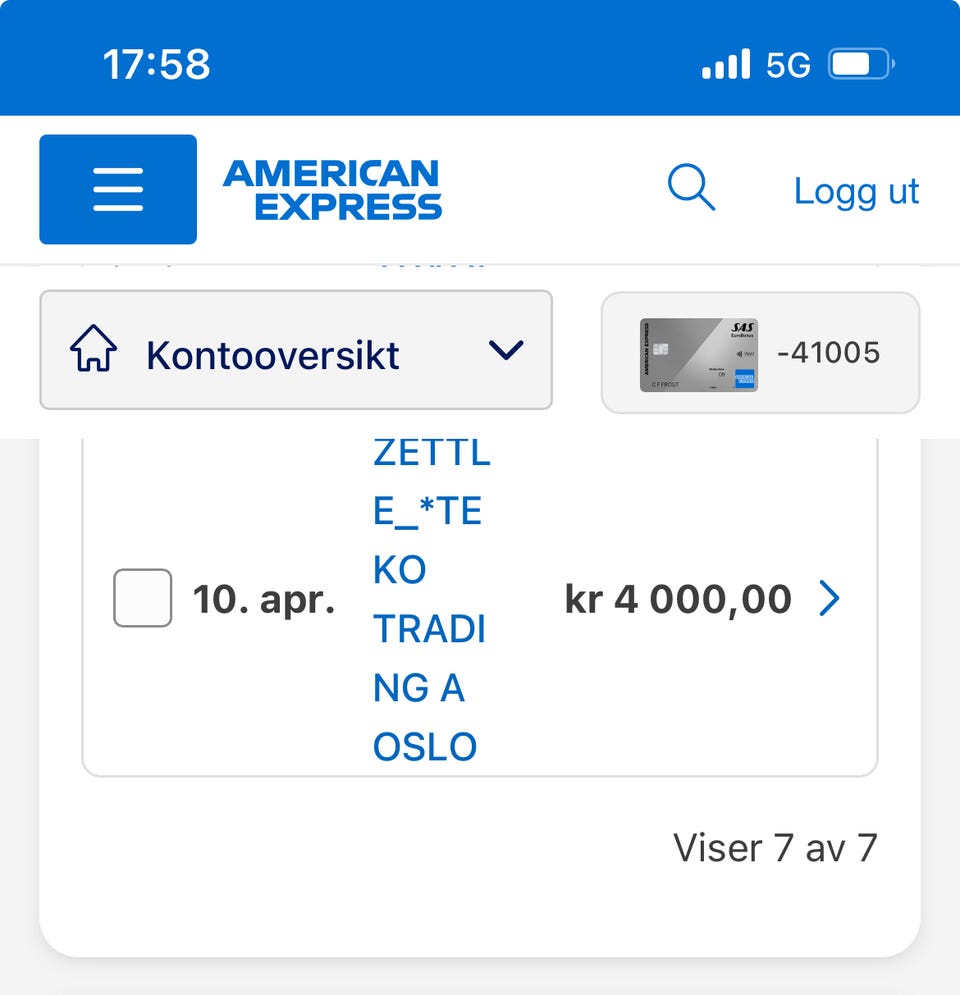Expand details via the transaction's right chevron
This screenshot has width=960, height=995.
coord(829,599)
